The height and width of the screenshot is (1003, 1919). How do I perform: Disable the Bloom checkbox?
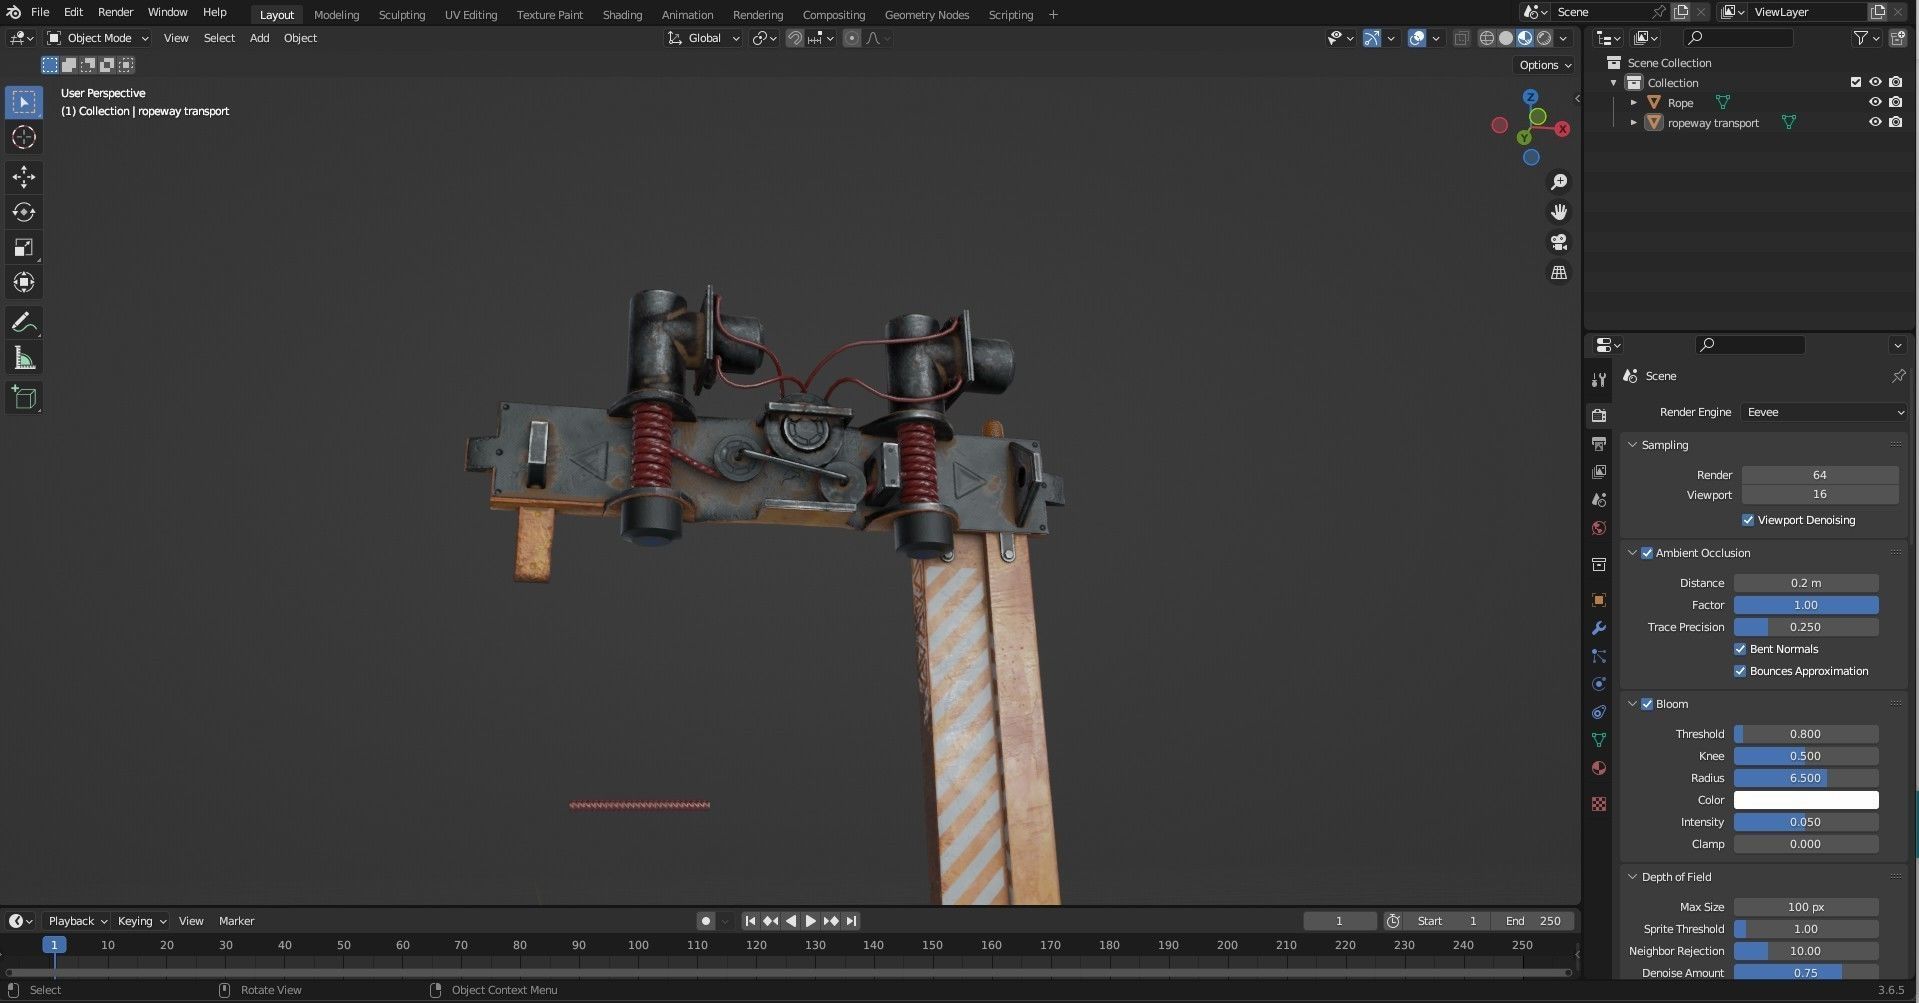(1647, 704)
